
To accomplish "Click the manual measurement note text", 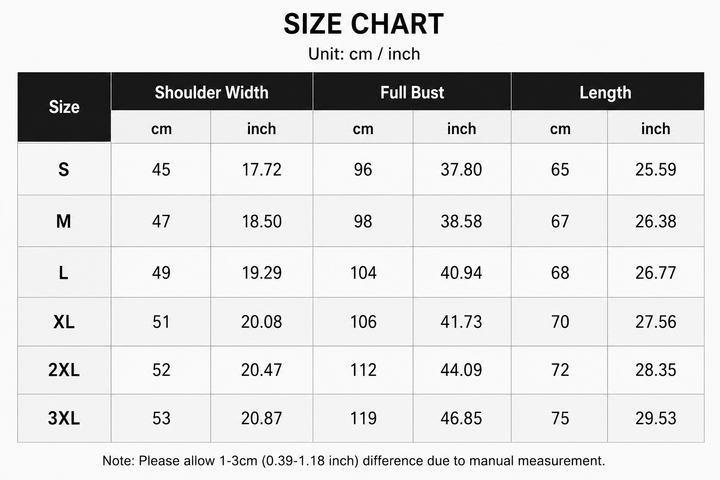I will tap(354, 461).
